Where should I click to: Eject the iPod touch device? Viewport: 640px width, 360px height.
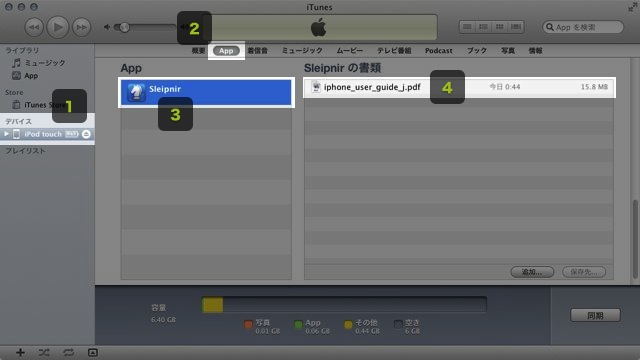[86, 134]
